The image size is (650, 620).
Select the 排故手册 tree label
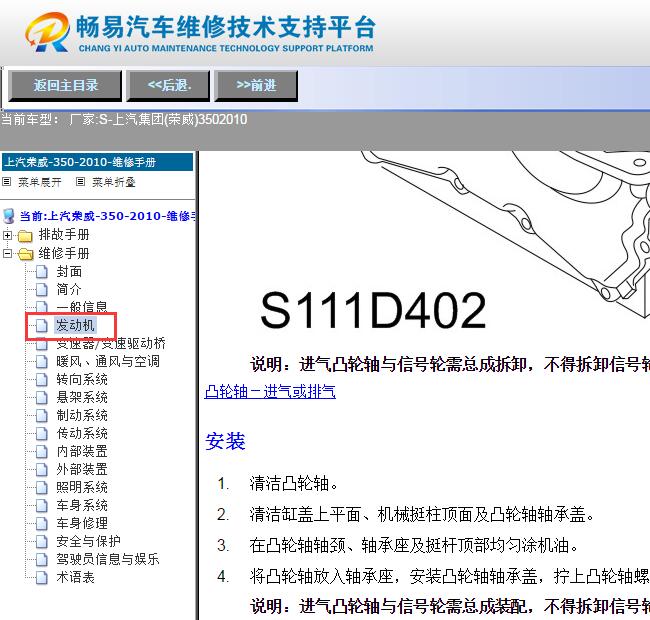tap(64, 235)
